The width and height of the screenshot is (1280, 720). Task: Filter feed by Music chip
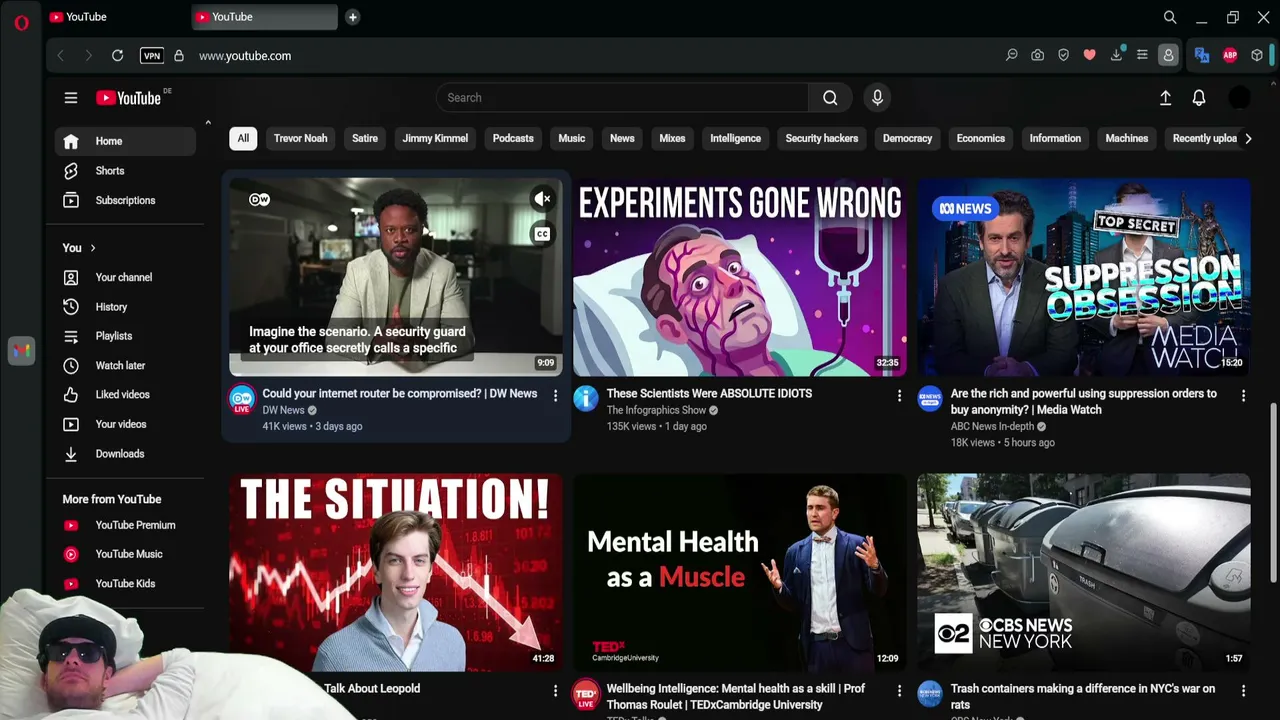click(x=572, y=138)
